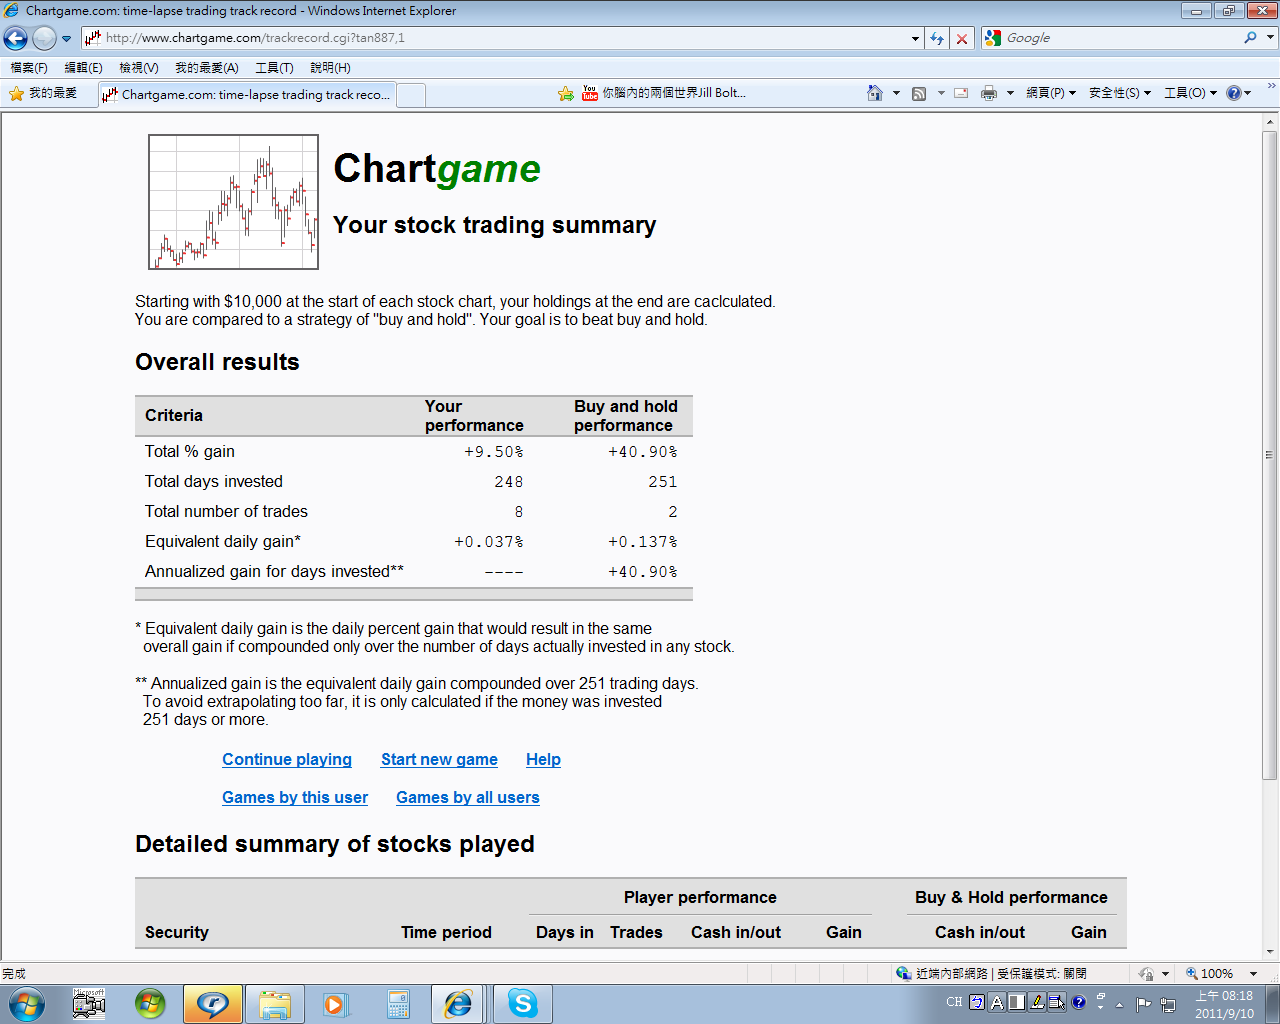Open the 網頁(P) command bar menu
The width and height of the screenshot is (1280, 1024).
click(1051, 93)
